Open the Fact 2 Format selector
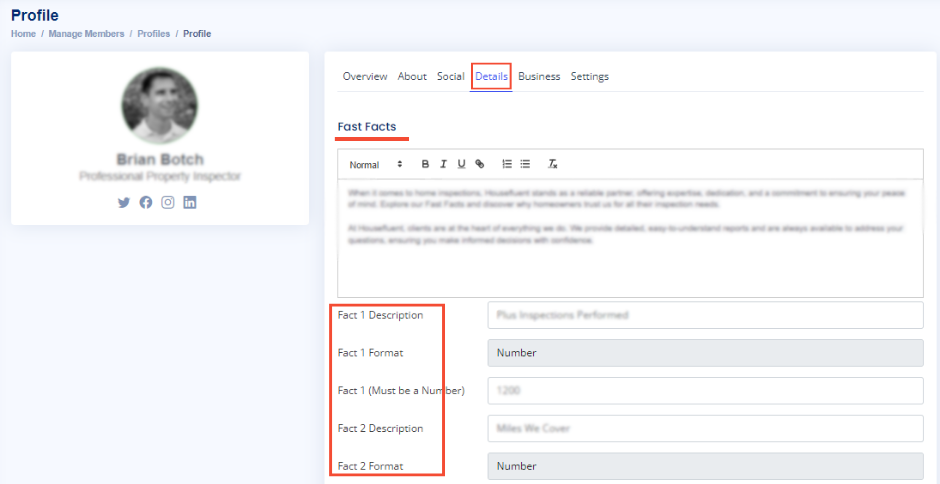The height and width of the screenshot is (484, 940). (704, 466)
